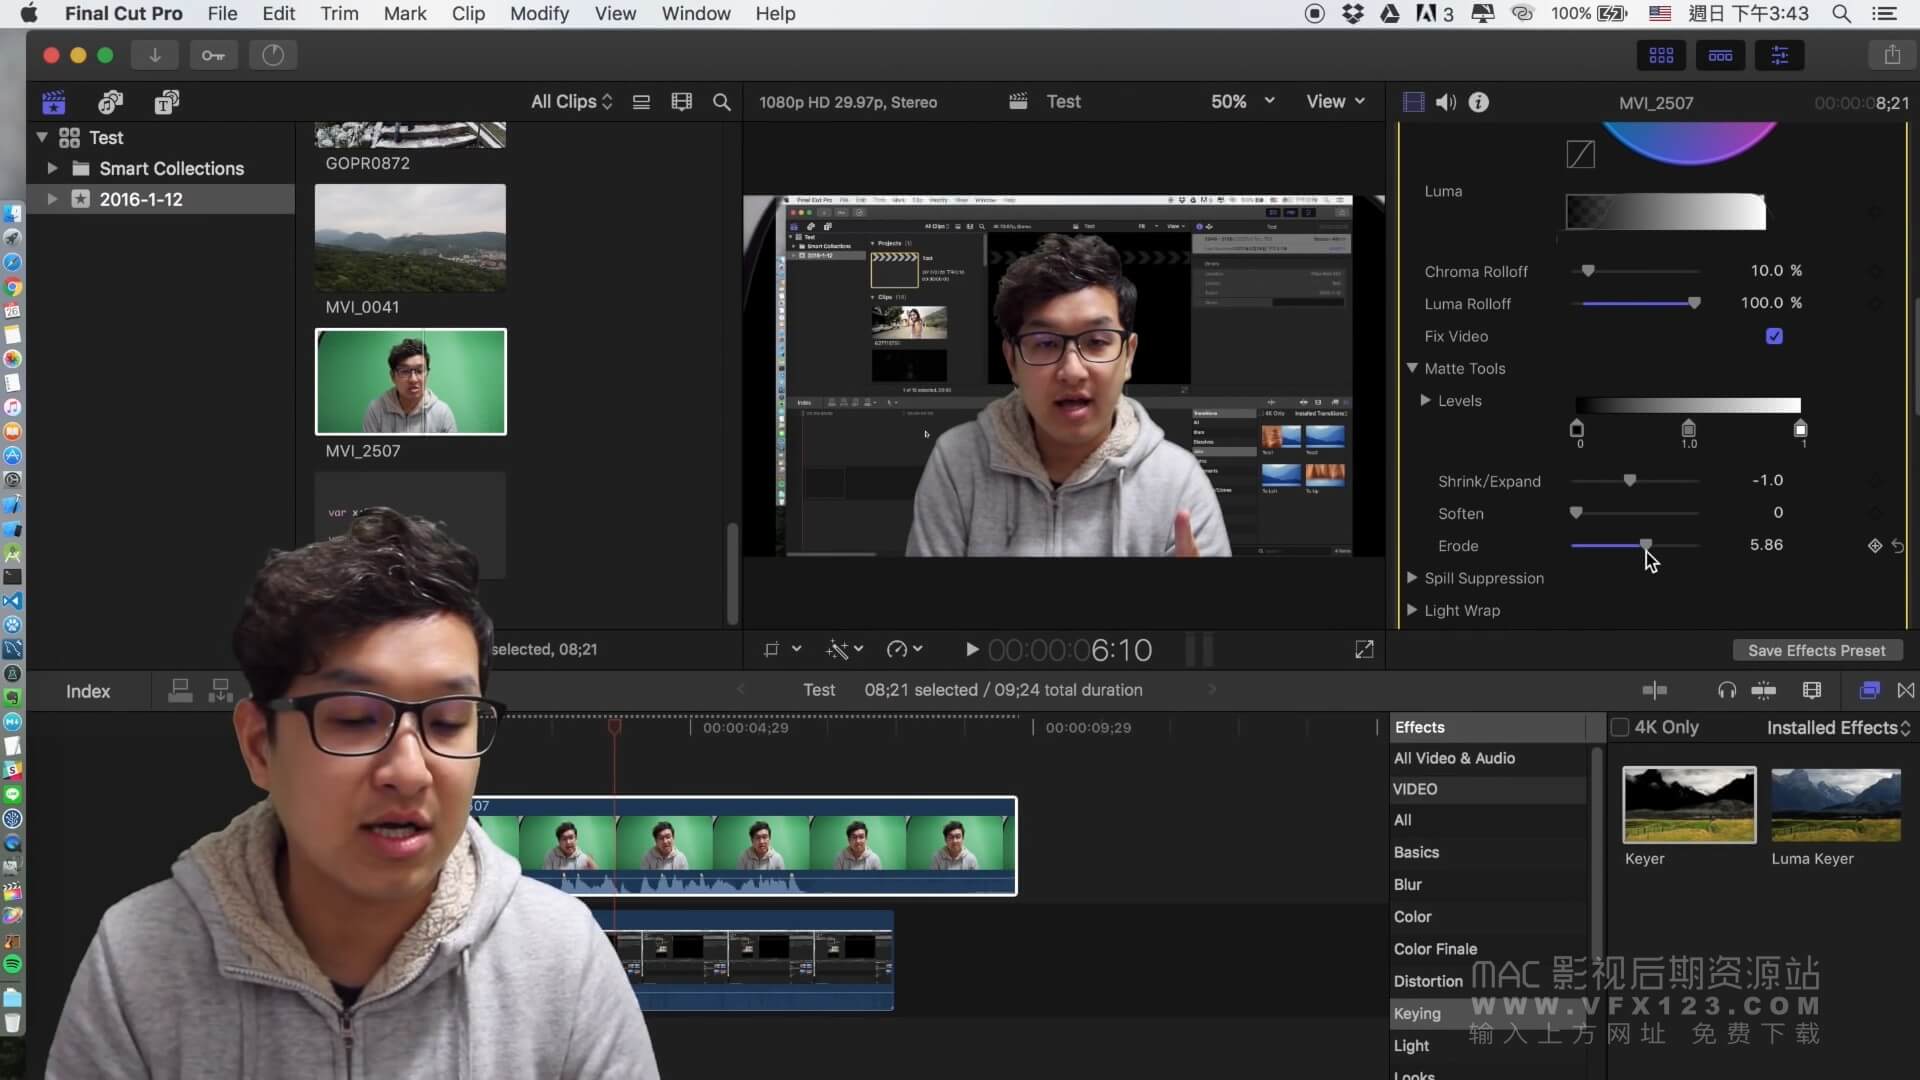Click the import media arrow button
This screenshot has height=1080, width=1920.
[x=155, y=55]
